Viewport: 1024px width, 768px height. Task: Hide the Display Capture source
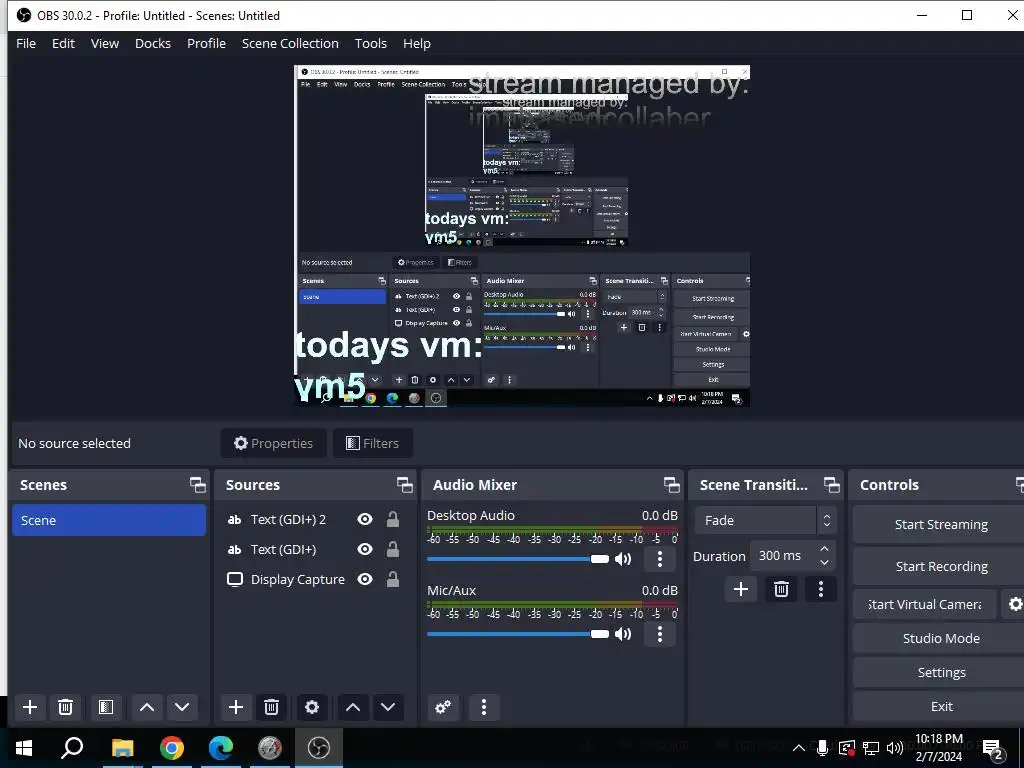[x=365, y=579]
